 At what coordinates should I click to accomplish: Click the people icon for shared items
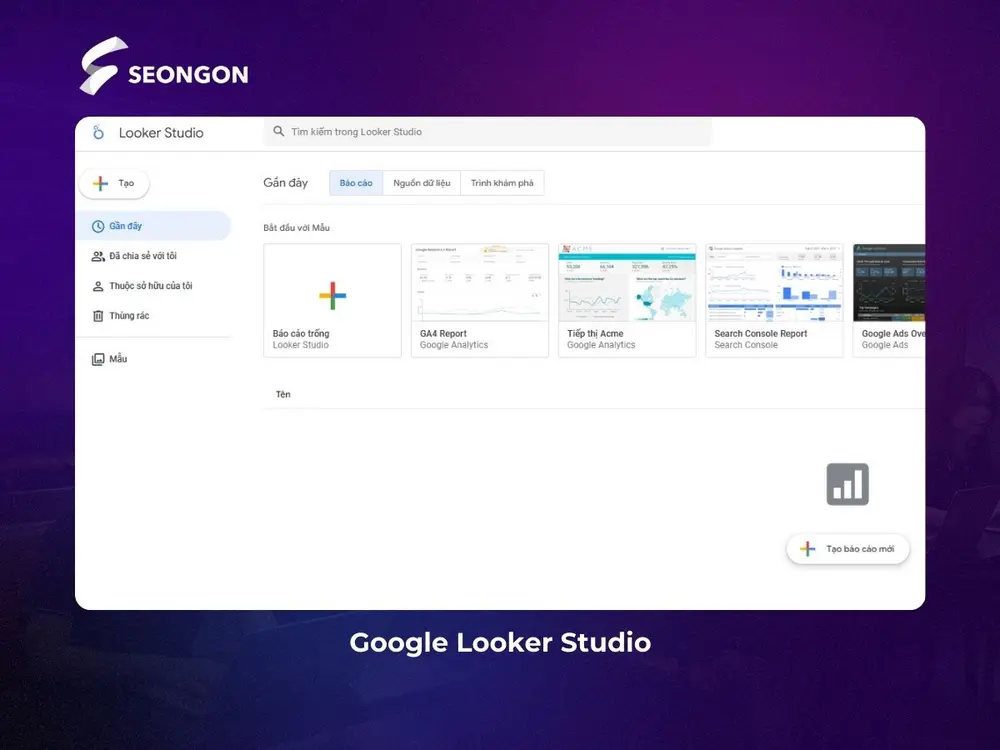pyautogui.click(x=98, y=256)
